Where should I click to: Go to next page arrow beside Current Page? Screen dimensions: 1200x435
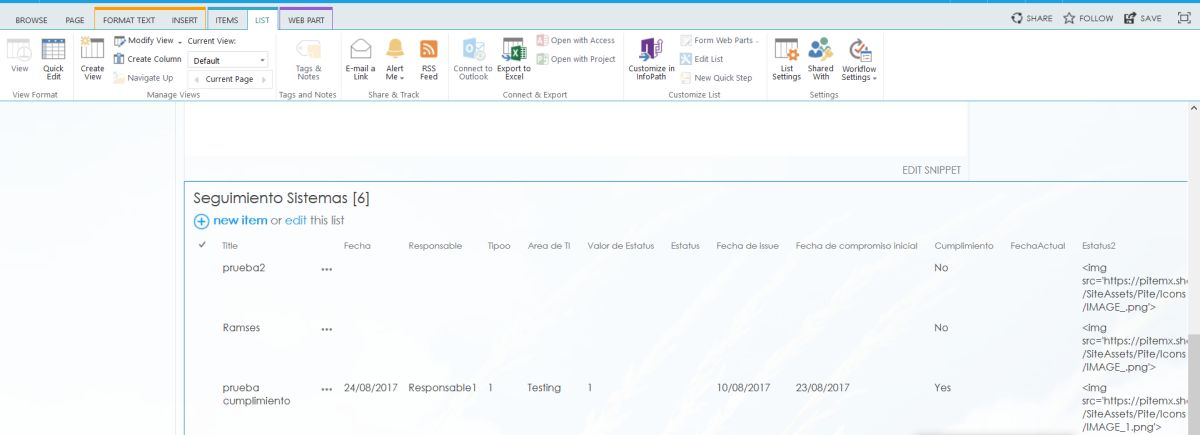[x=263, y=79]
